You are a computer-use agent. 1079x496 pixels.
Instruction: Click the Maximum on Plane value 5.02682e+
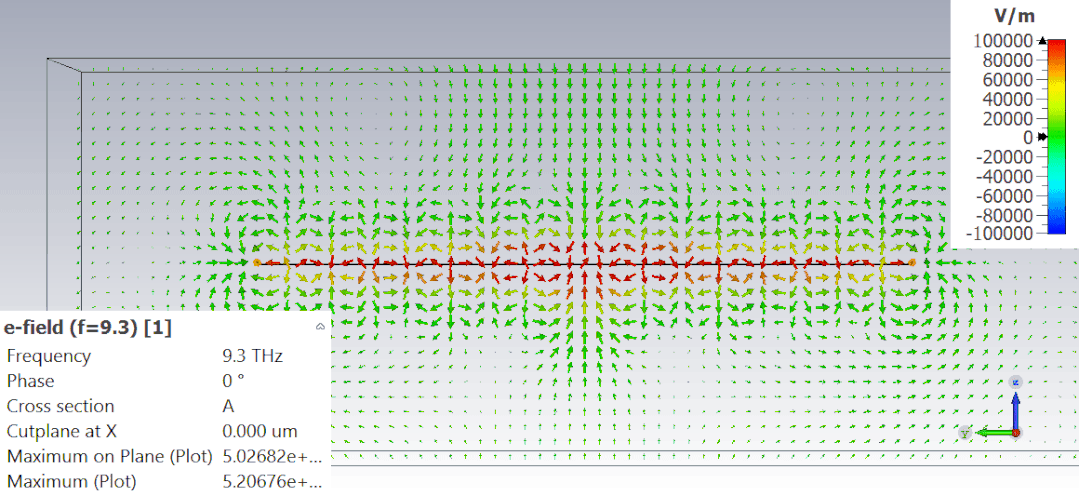click(x=273, y=457)
